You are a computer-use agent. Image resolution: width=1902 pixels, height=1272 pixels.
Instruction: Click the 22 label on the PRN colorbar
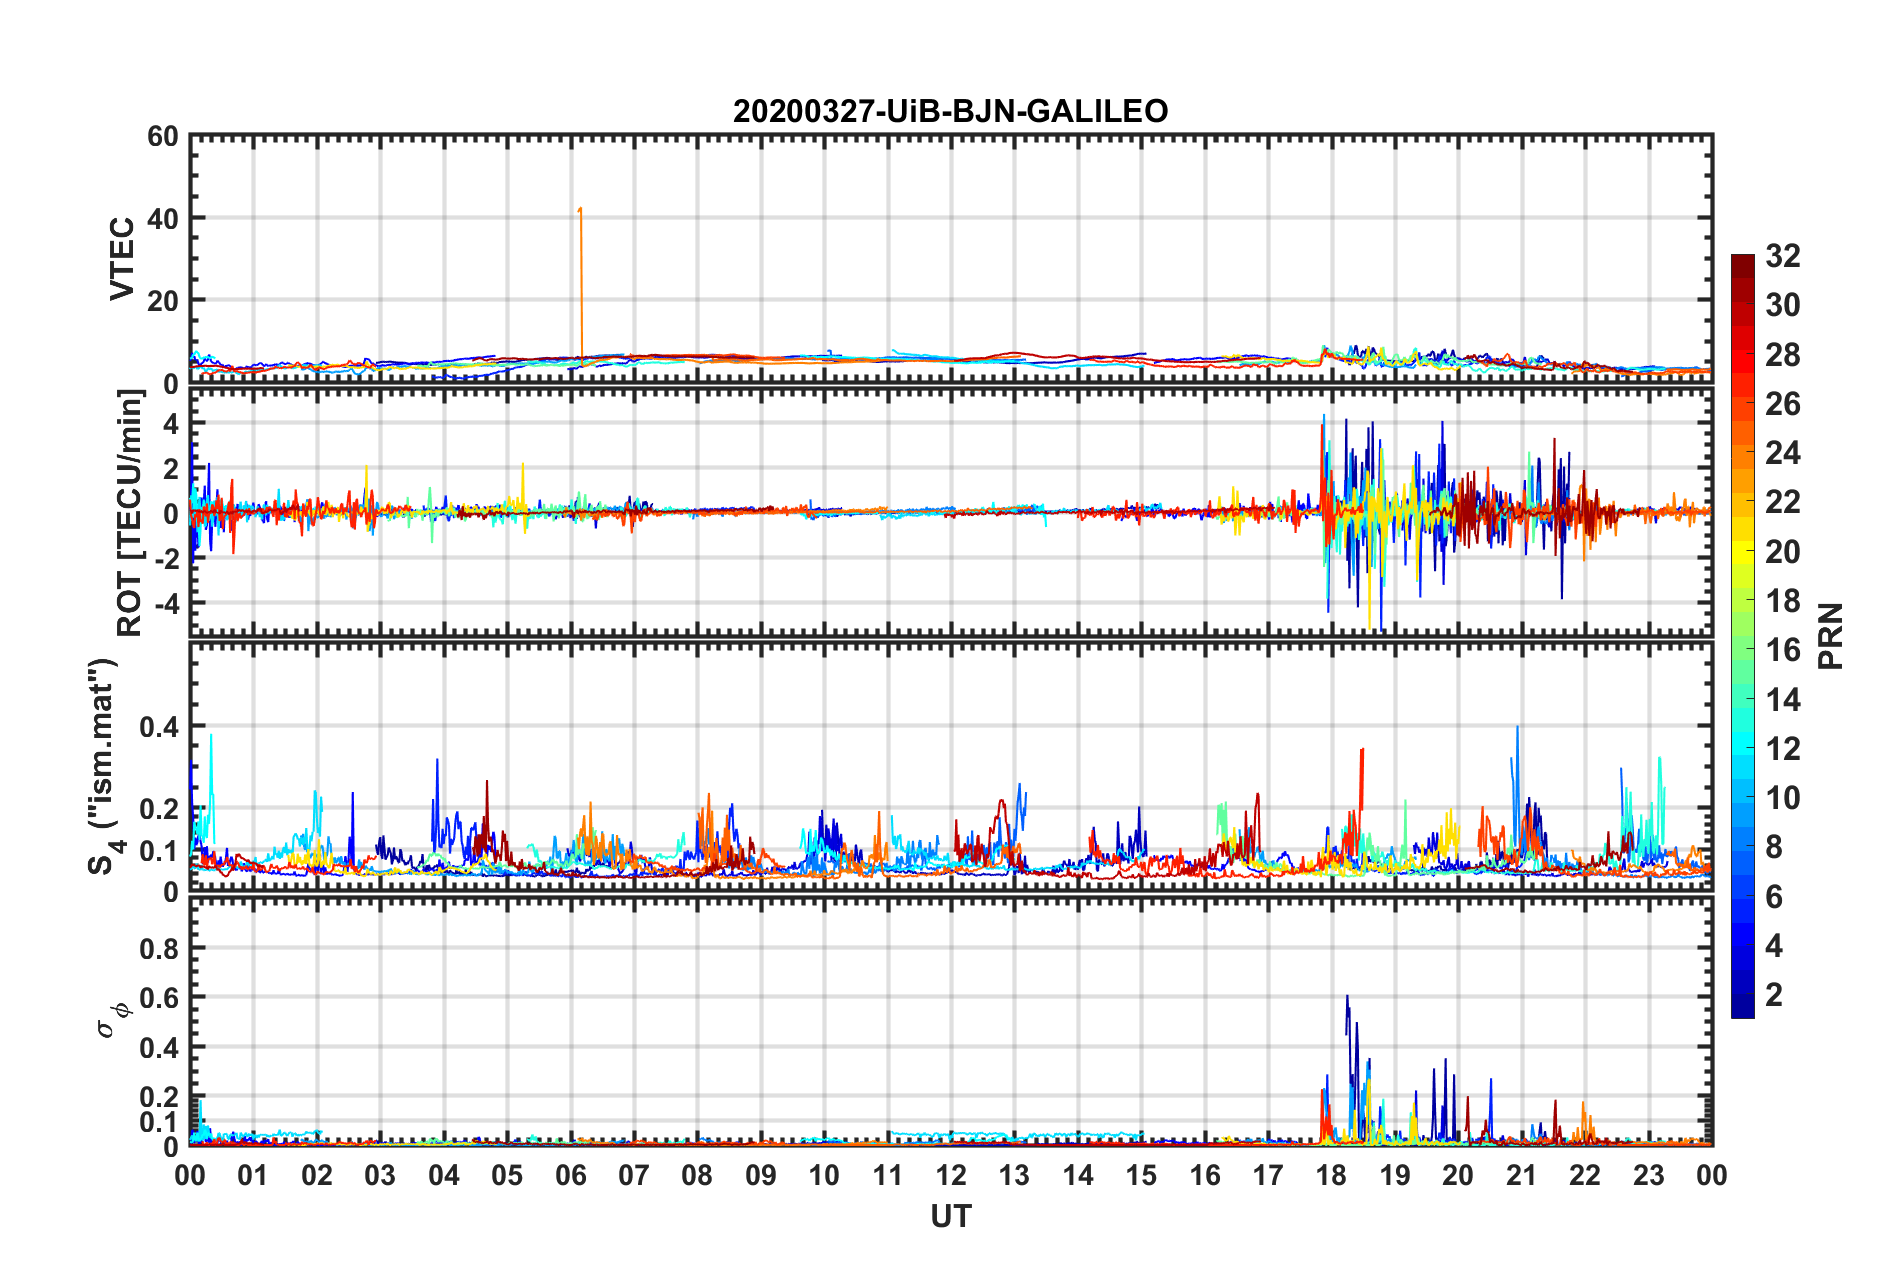click(1783, 502)
